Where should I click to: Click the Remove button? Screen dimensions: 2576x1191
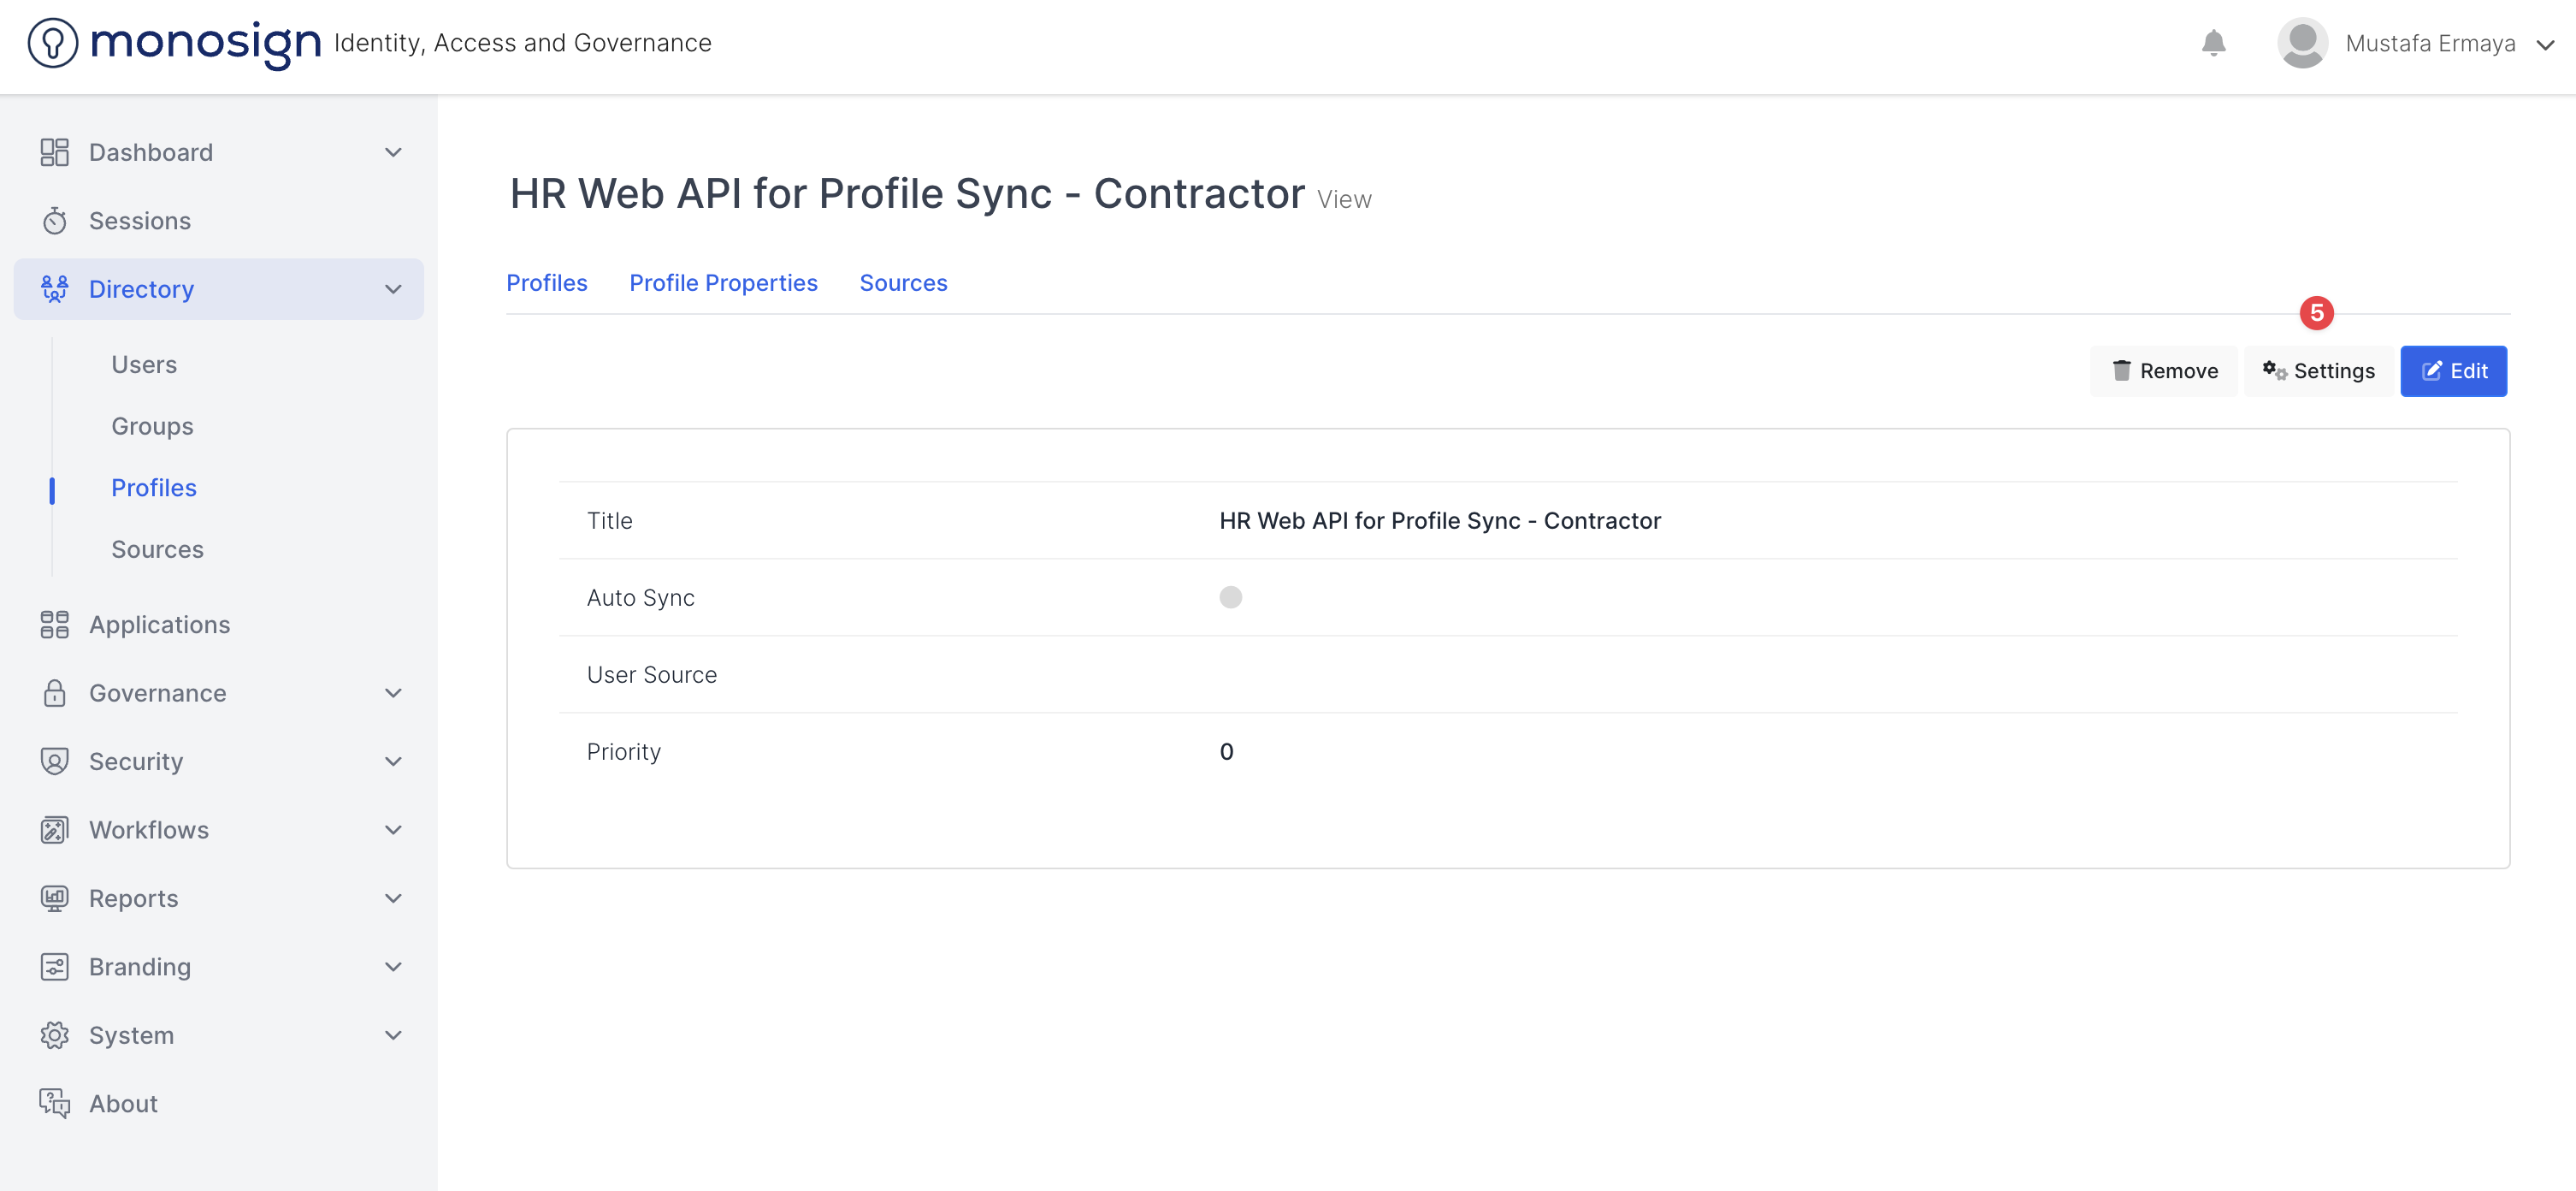point(2164,371)
